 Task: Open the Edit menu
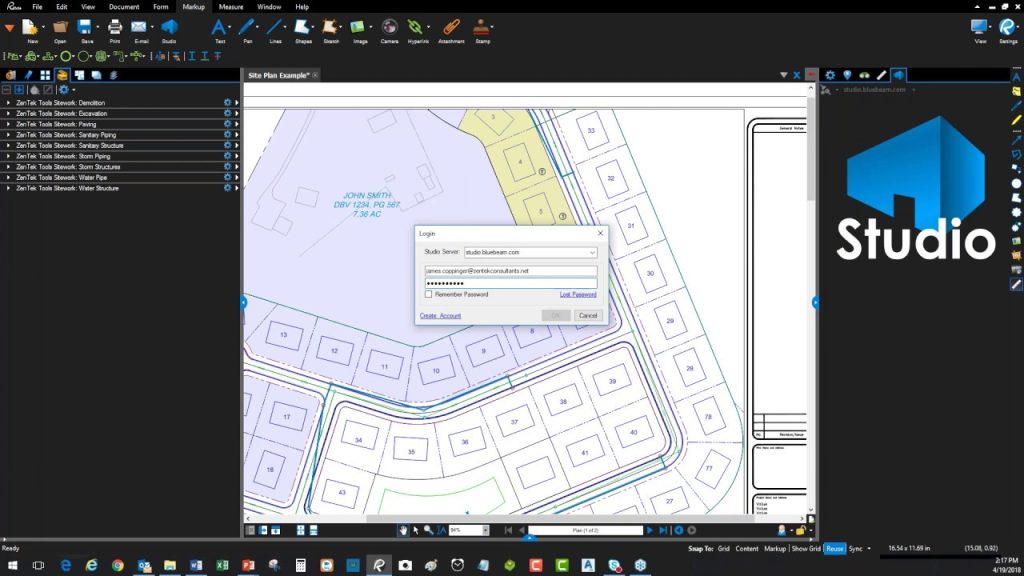tap(61, 7)
